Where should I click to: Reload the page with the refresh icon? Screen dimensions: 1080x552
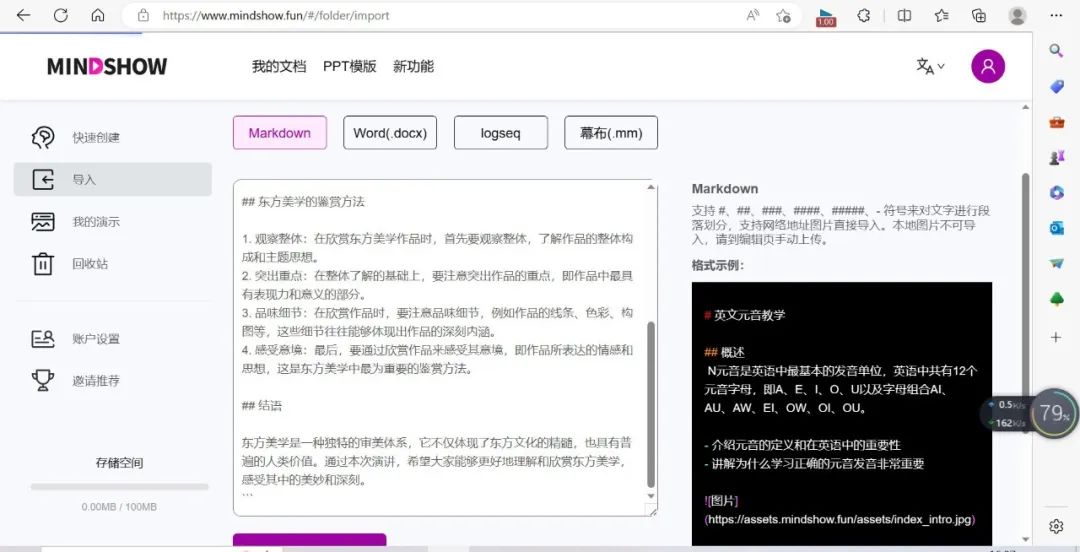coord(61,15)
